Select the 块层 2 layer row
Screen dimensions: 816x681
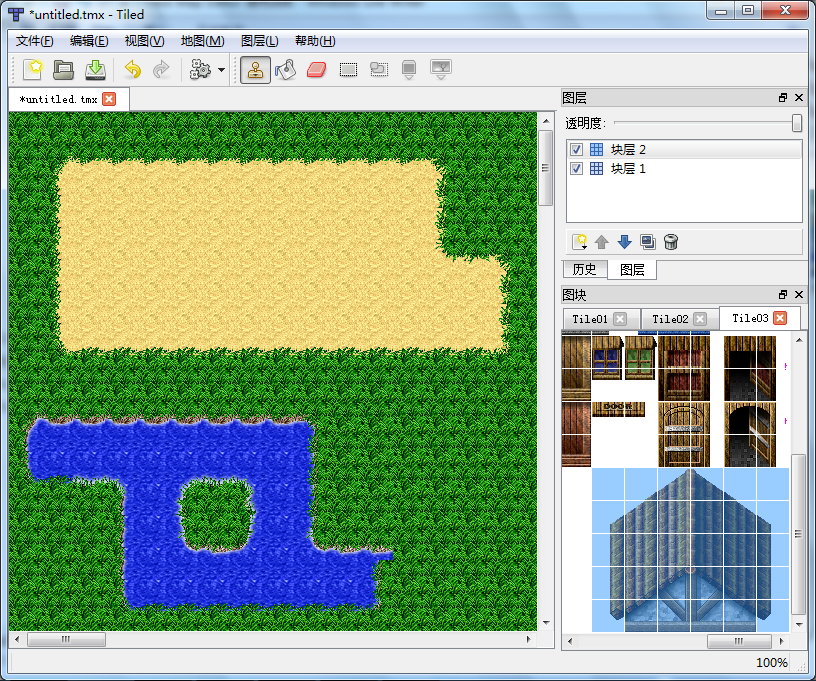684,150
